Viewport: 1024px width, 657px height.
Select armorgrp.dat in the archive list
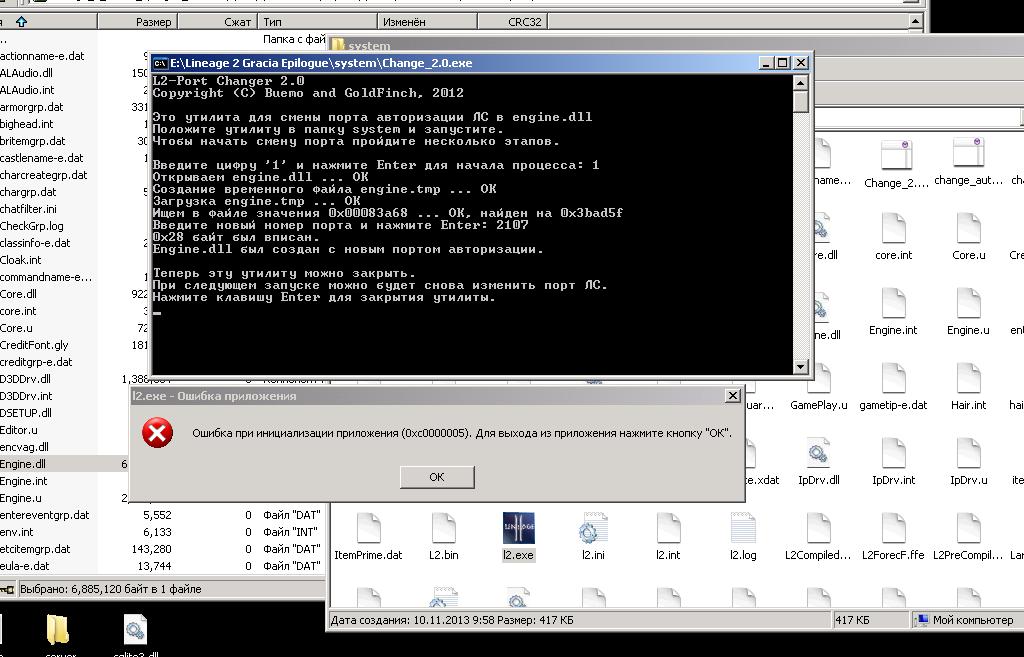[32, 107]
